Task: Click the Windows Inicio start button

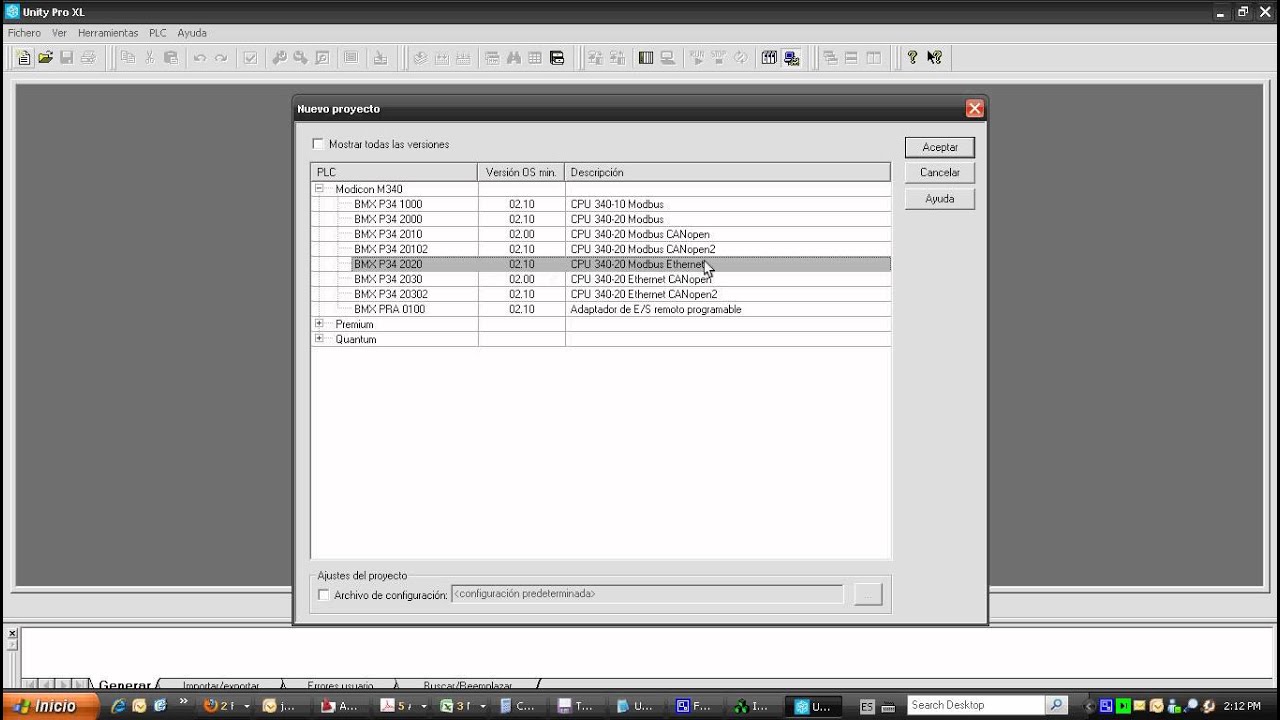Action: [49, 706]
